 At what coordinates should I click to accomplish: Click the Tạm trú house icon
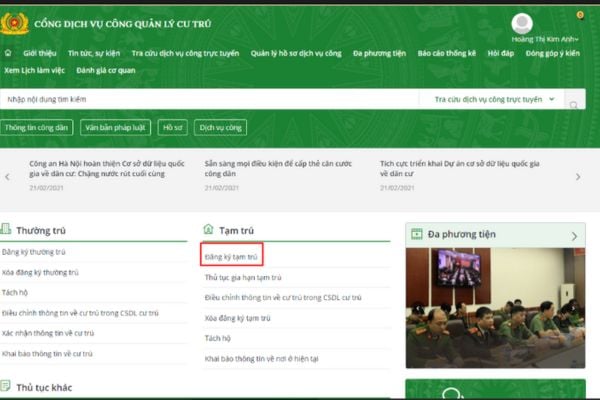point(208,229)
